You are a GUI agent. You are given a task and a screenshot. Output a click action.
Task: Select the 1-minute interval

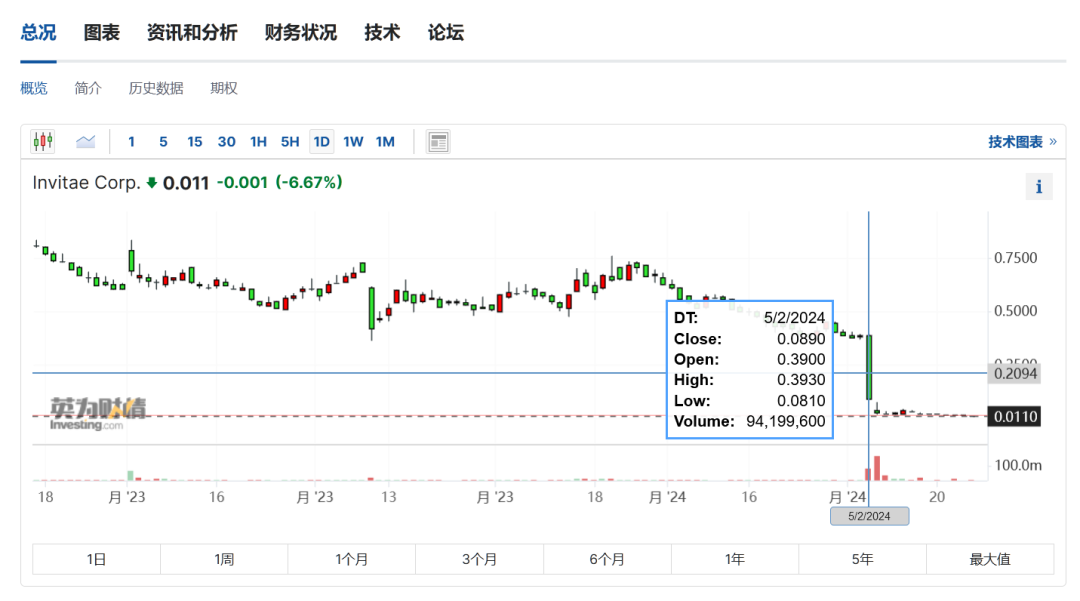[x=131, y=141]
